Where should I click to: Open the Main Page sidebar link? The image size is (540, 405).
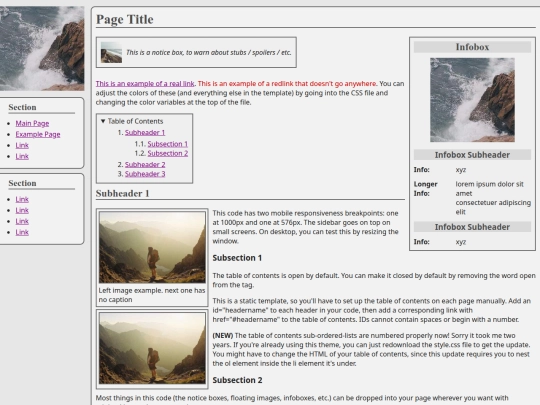coord(32,123)
